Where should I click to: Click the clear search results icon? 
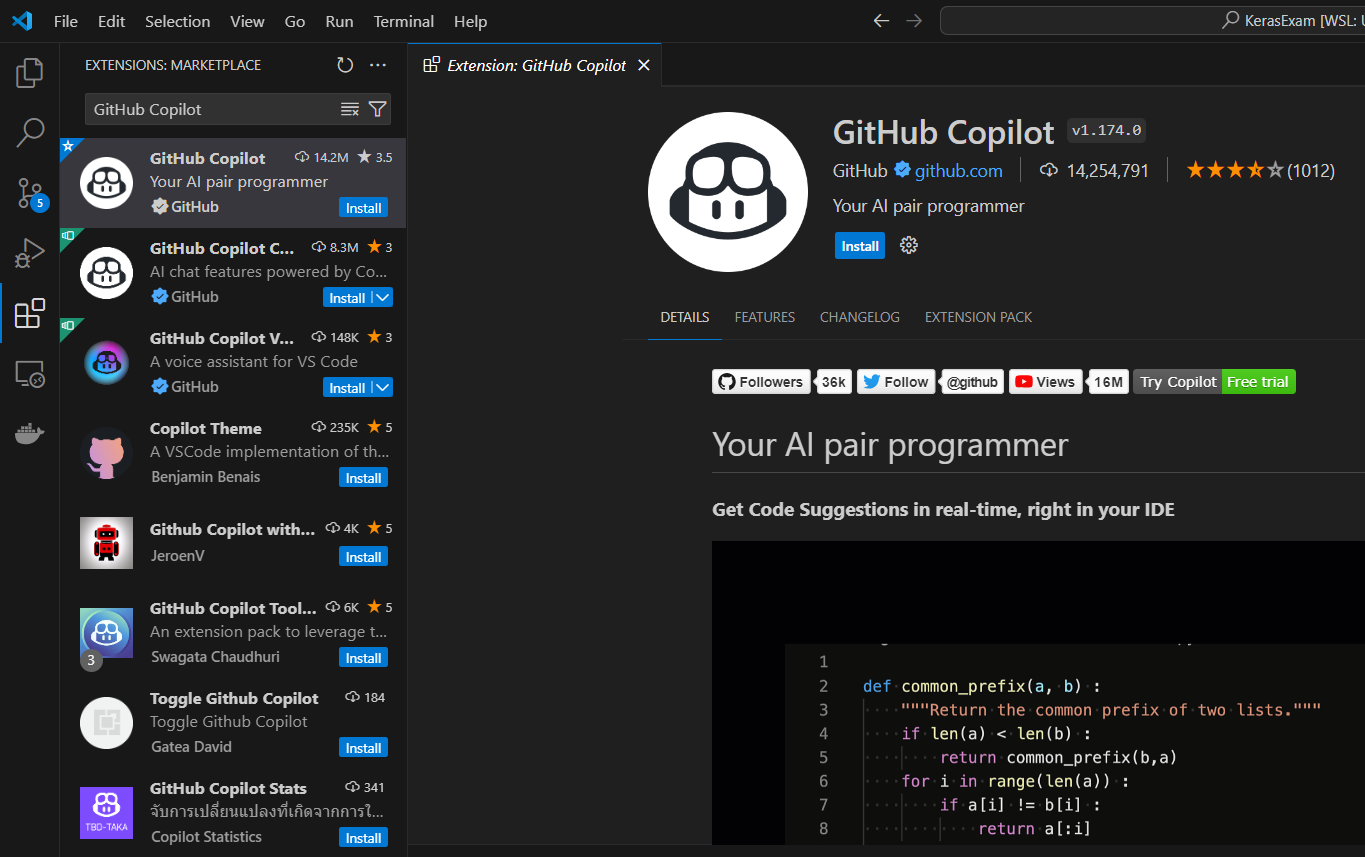tap(351, 109)
